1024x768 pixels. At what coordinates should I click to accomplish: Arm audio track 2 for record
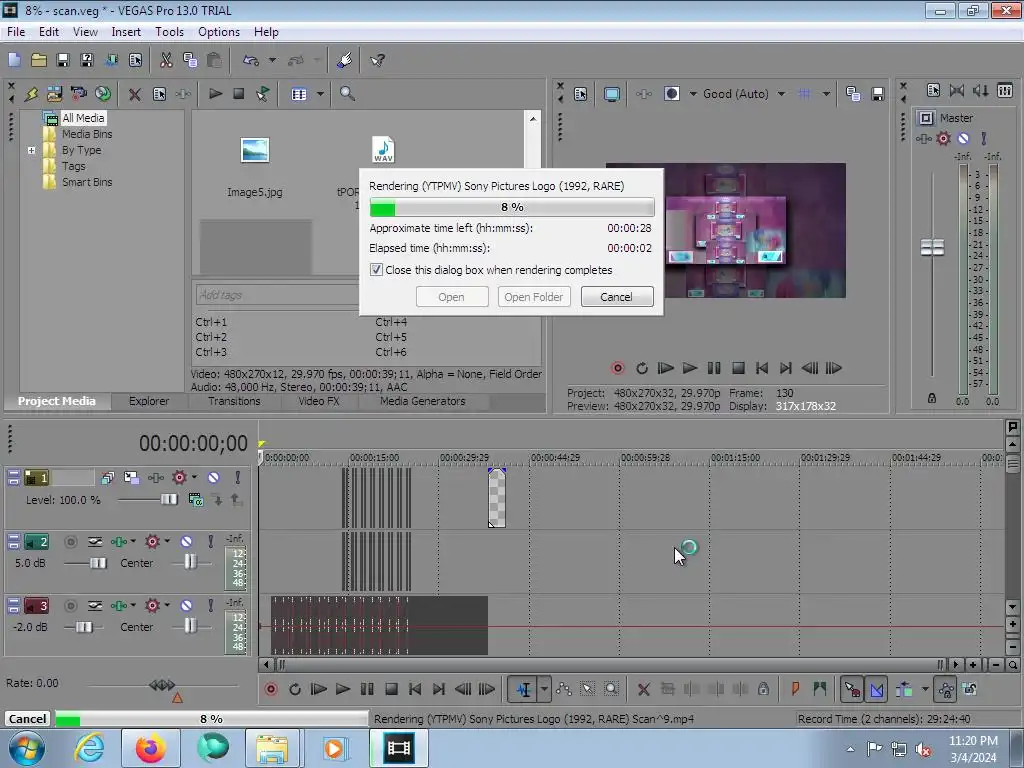click(71, 541)
